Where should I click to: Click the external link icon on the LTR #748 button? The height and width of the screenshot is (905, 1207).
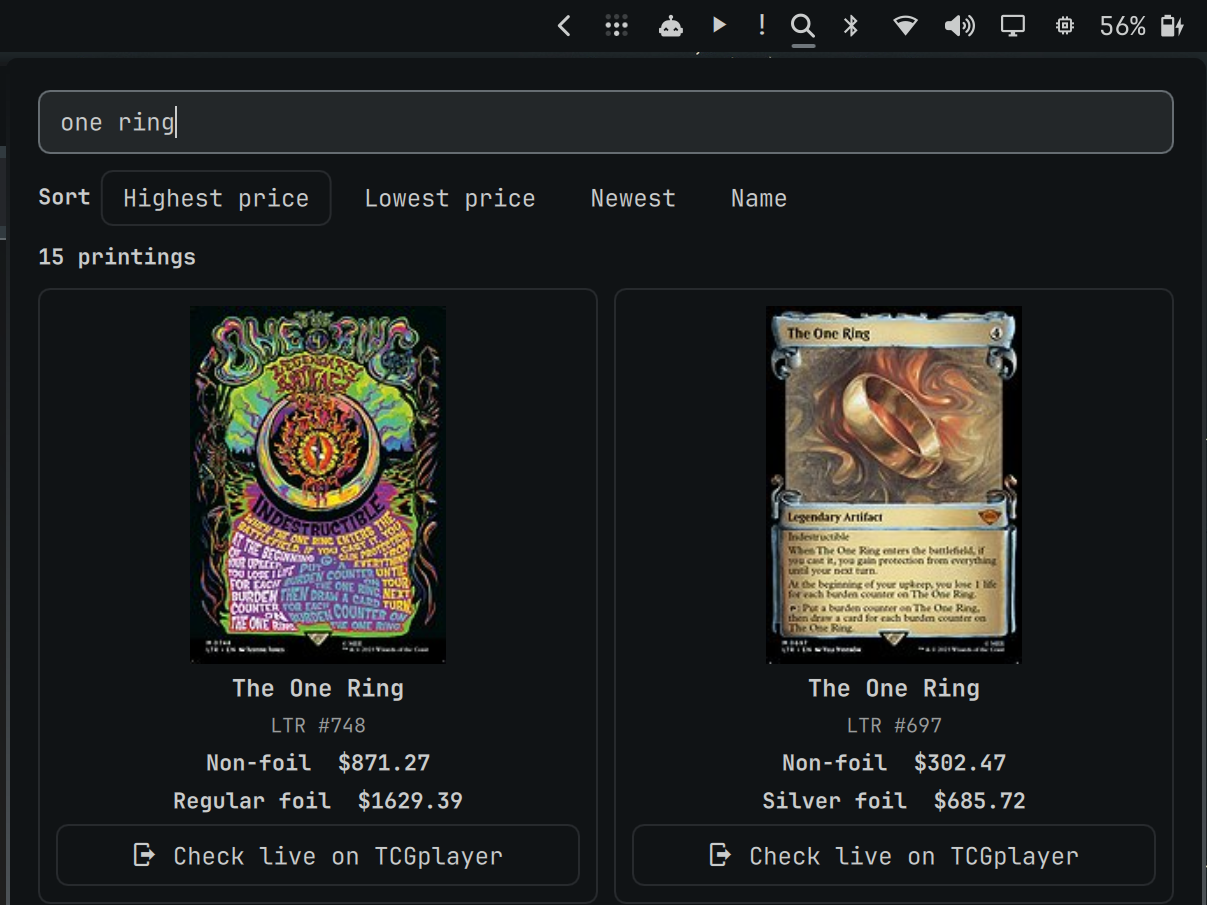coord(145,855)
